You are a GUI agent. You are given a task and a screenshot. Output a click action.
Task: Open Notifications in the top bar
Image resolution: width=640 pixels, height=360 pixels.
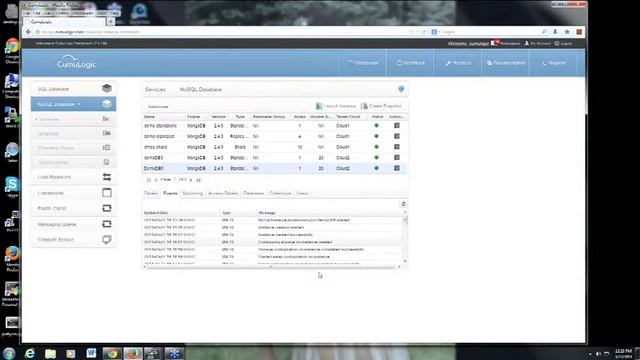[506, 43]
